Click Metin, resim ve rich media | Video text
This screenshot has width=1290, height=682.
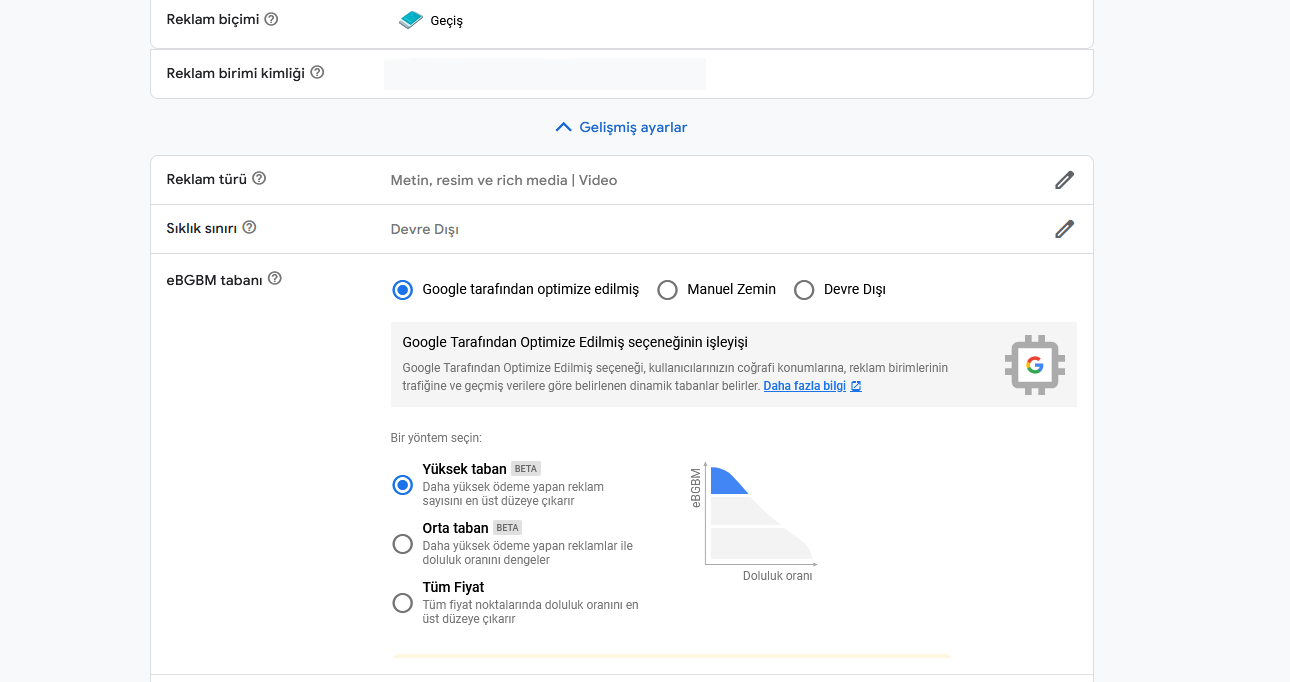[x=504, y=181]
